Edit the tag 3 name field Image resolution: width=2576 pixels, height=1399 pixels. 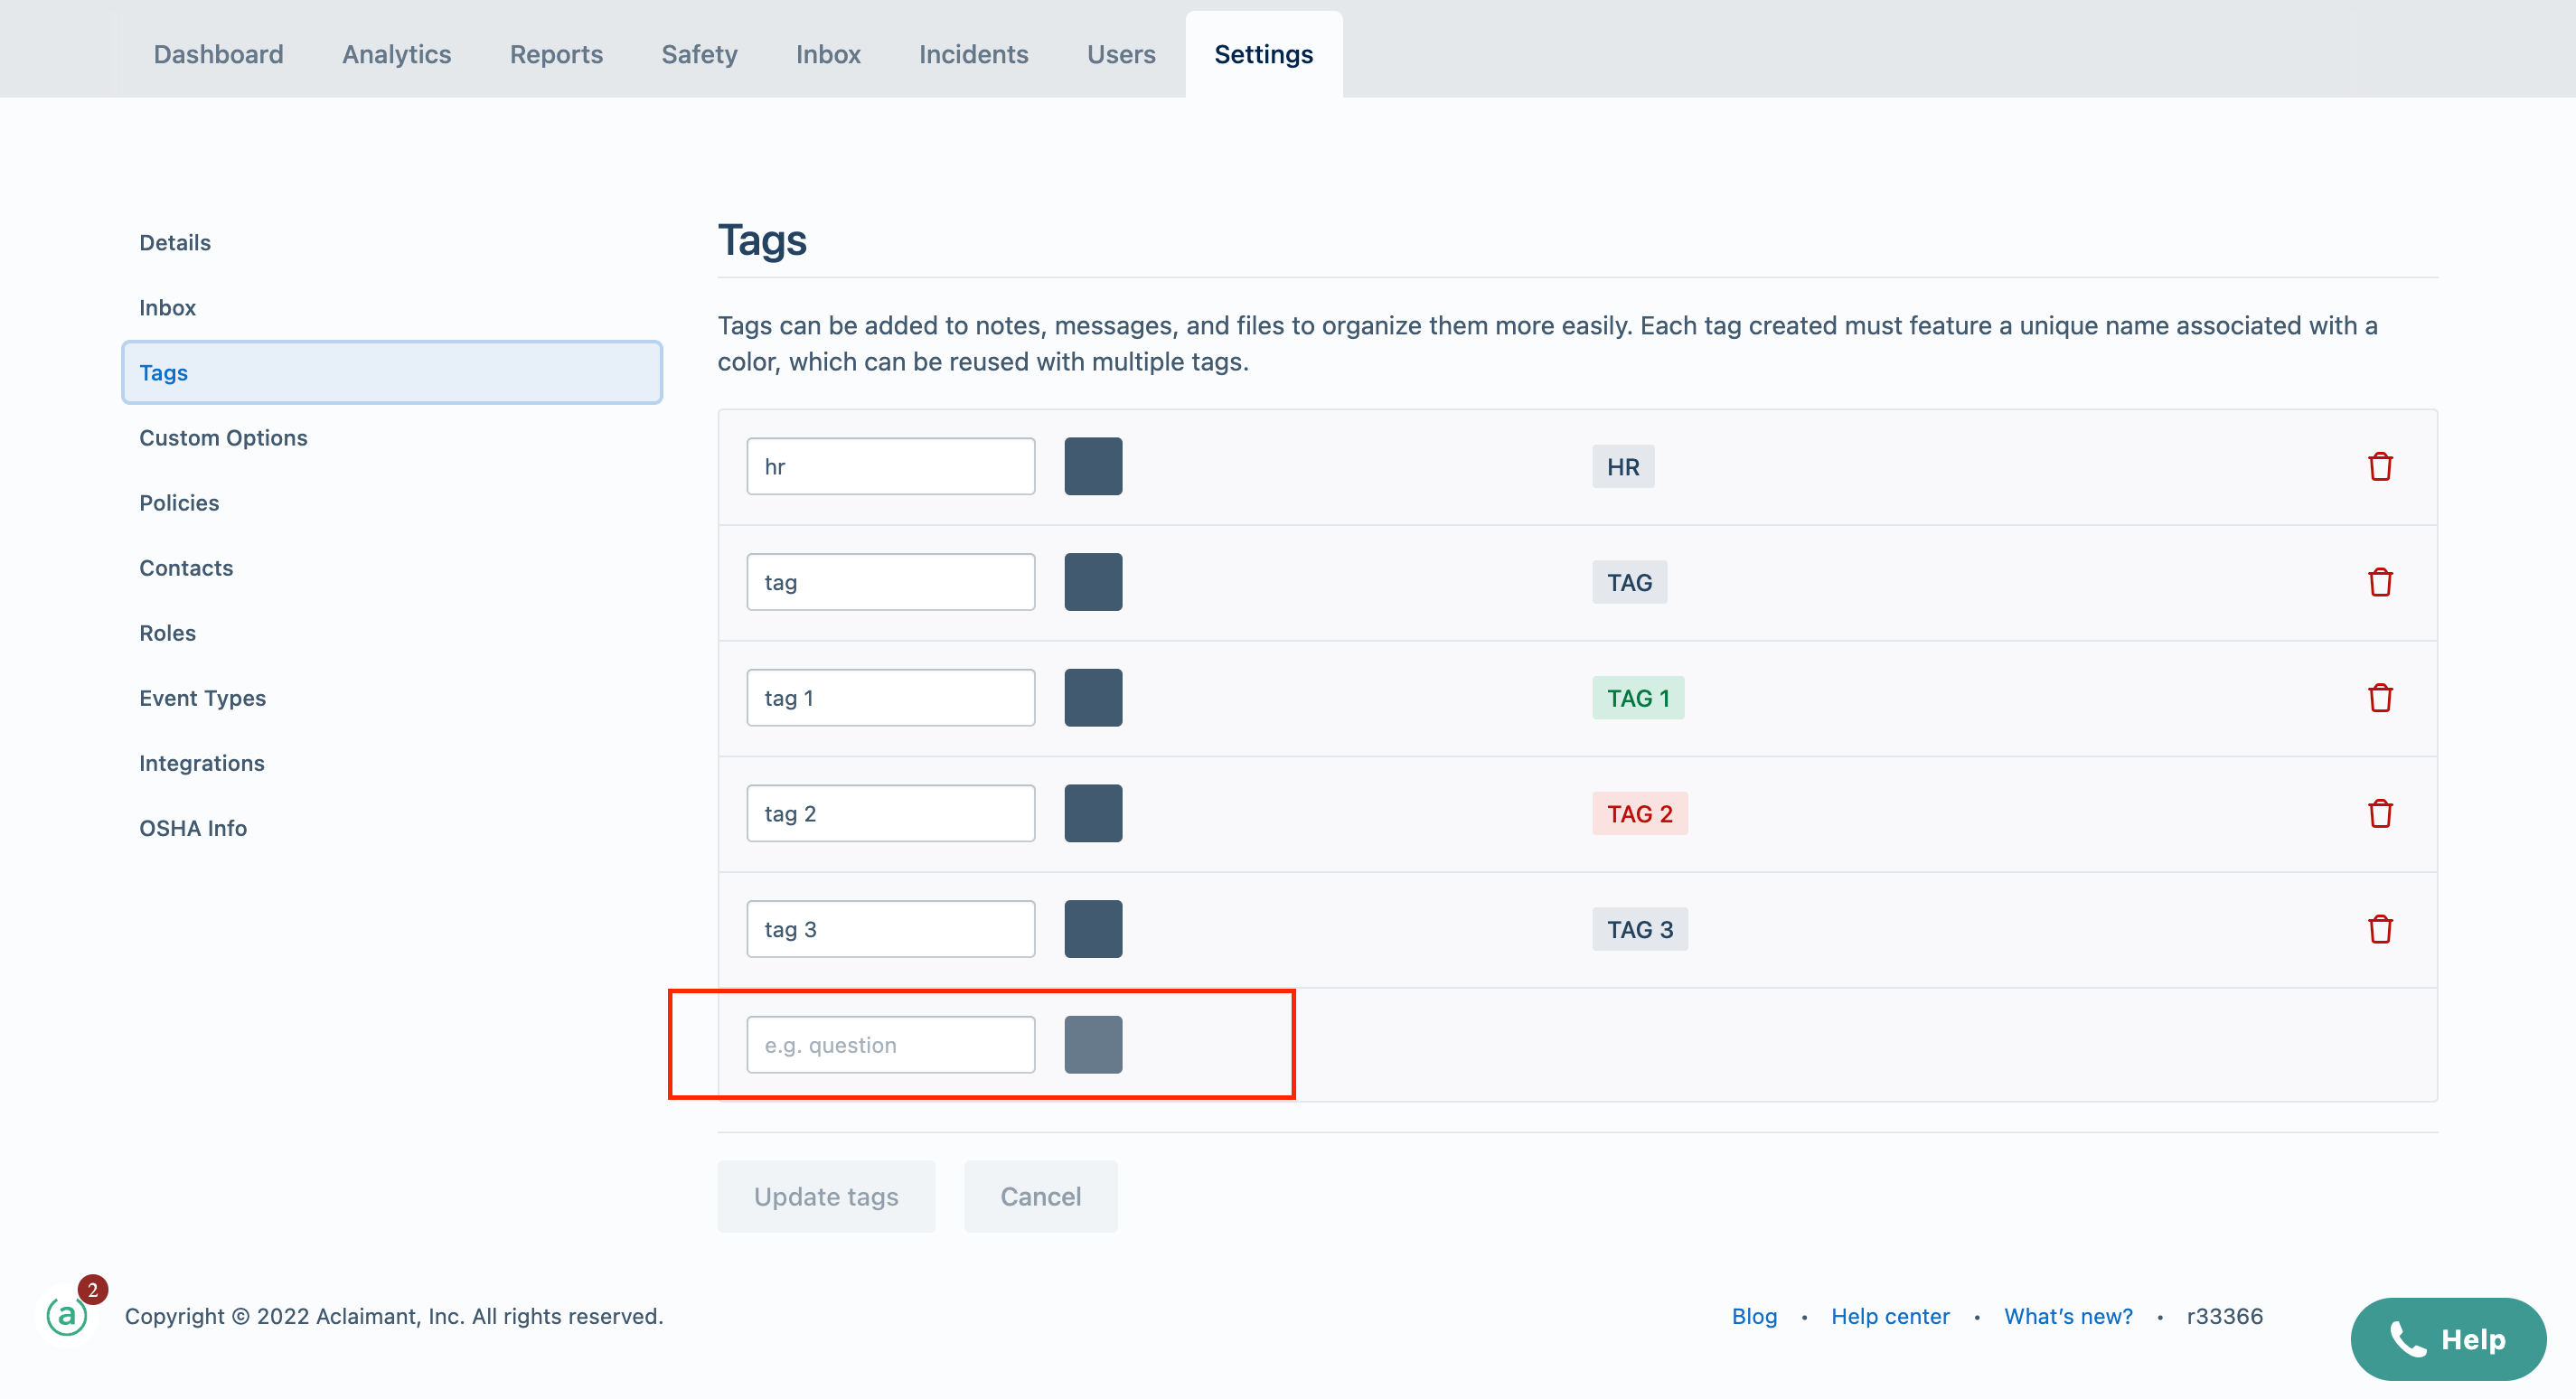[x=890, y=929]
